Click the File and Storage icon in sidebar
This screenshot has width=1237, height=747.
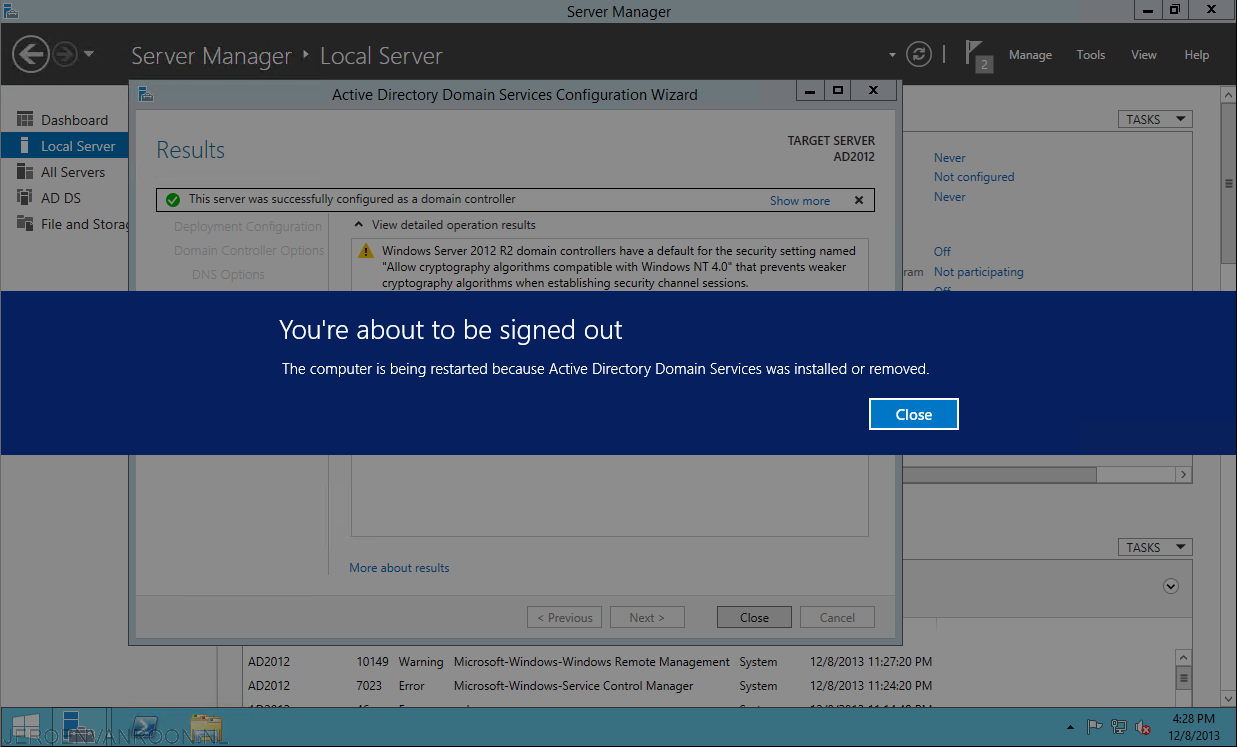tap(25, 224)
